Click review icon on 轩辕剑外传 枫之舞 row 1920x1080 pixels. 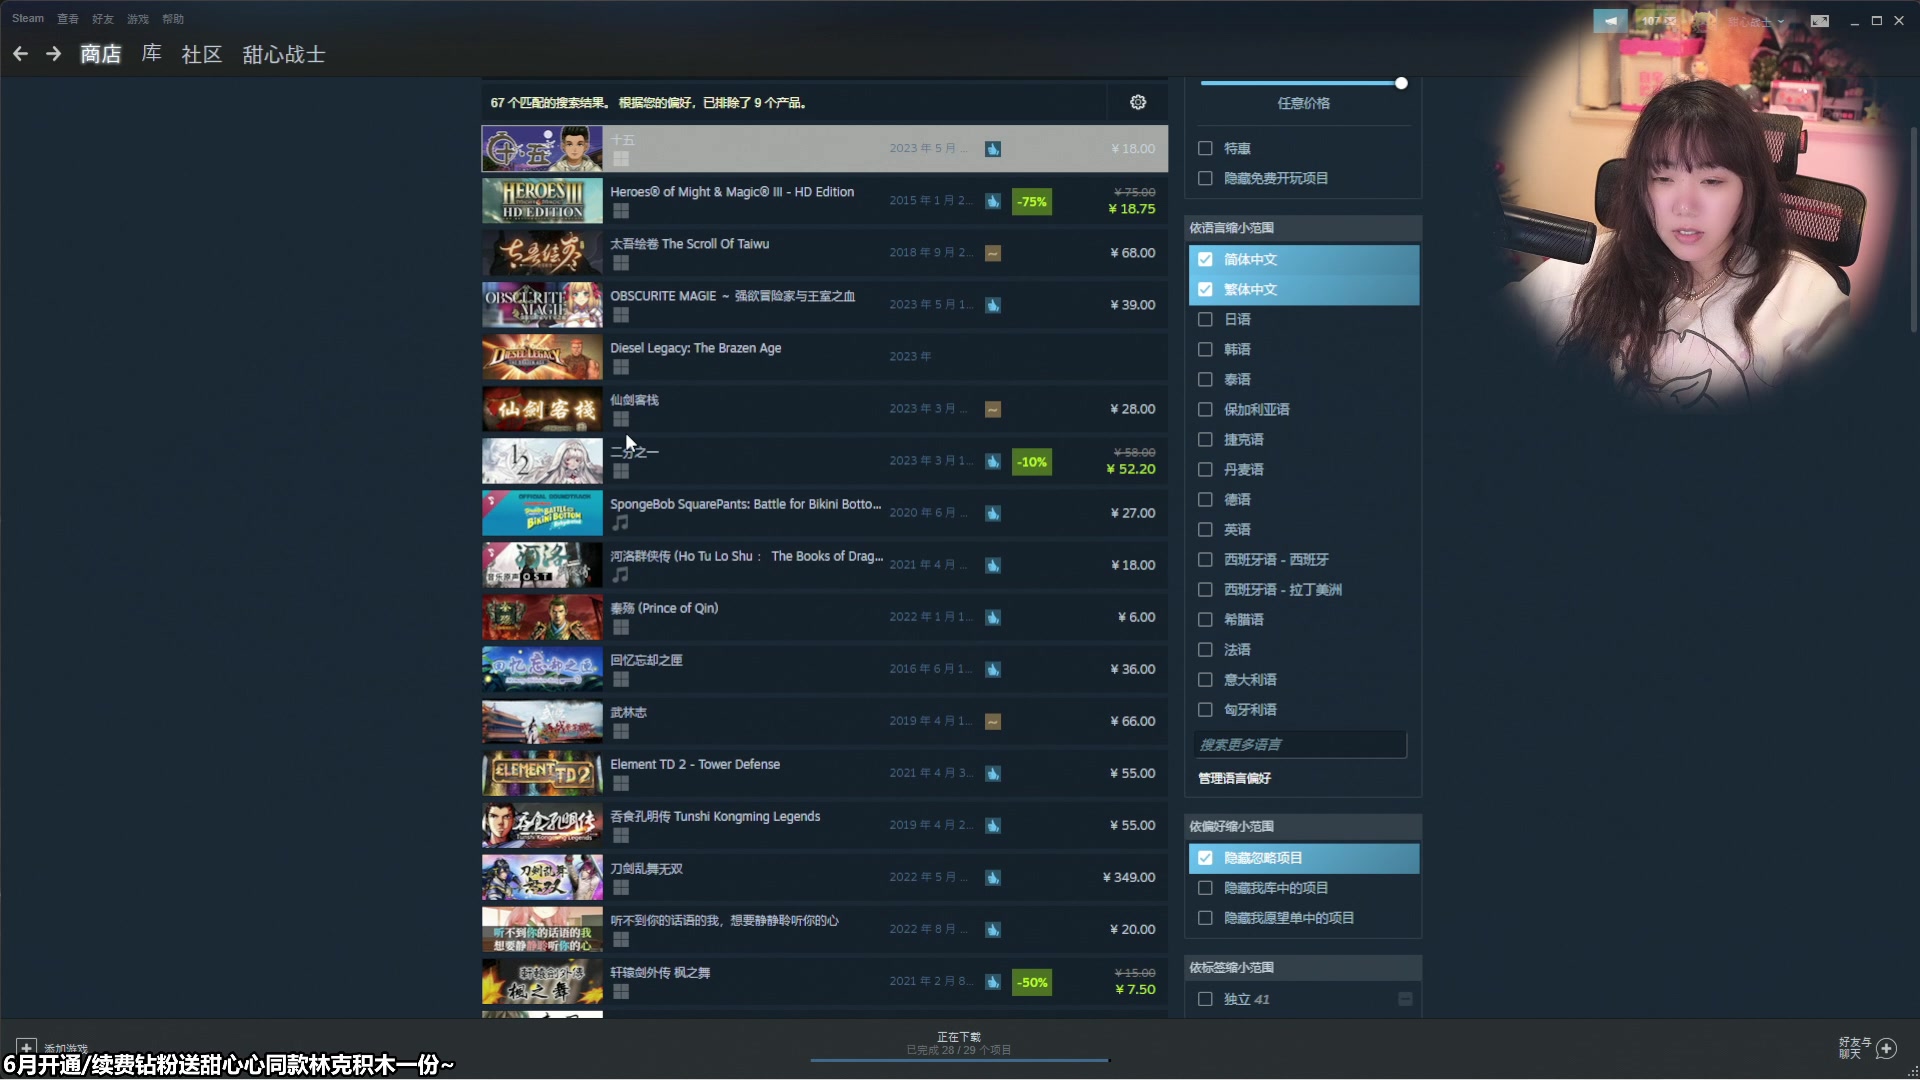(993, 981)
